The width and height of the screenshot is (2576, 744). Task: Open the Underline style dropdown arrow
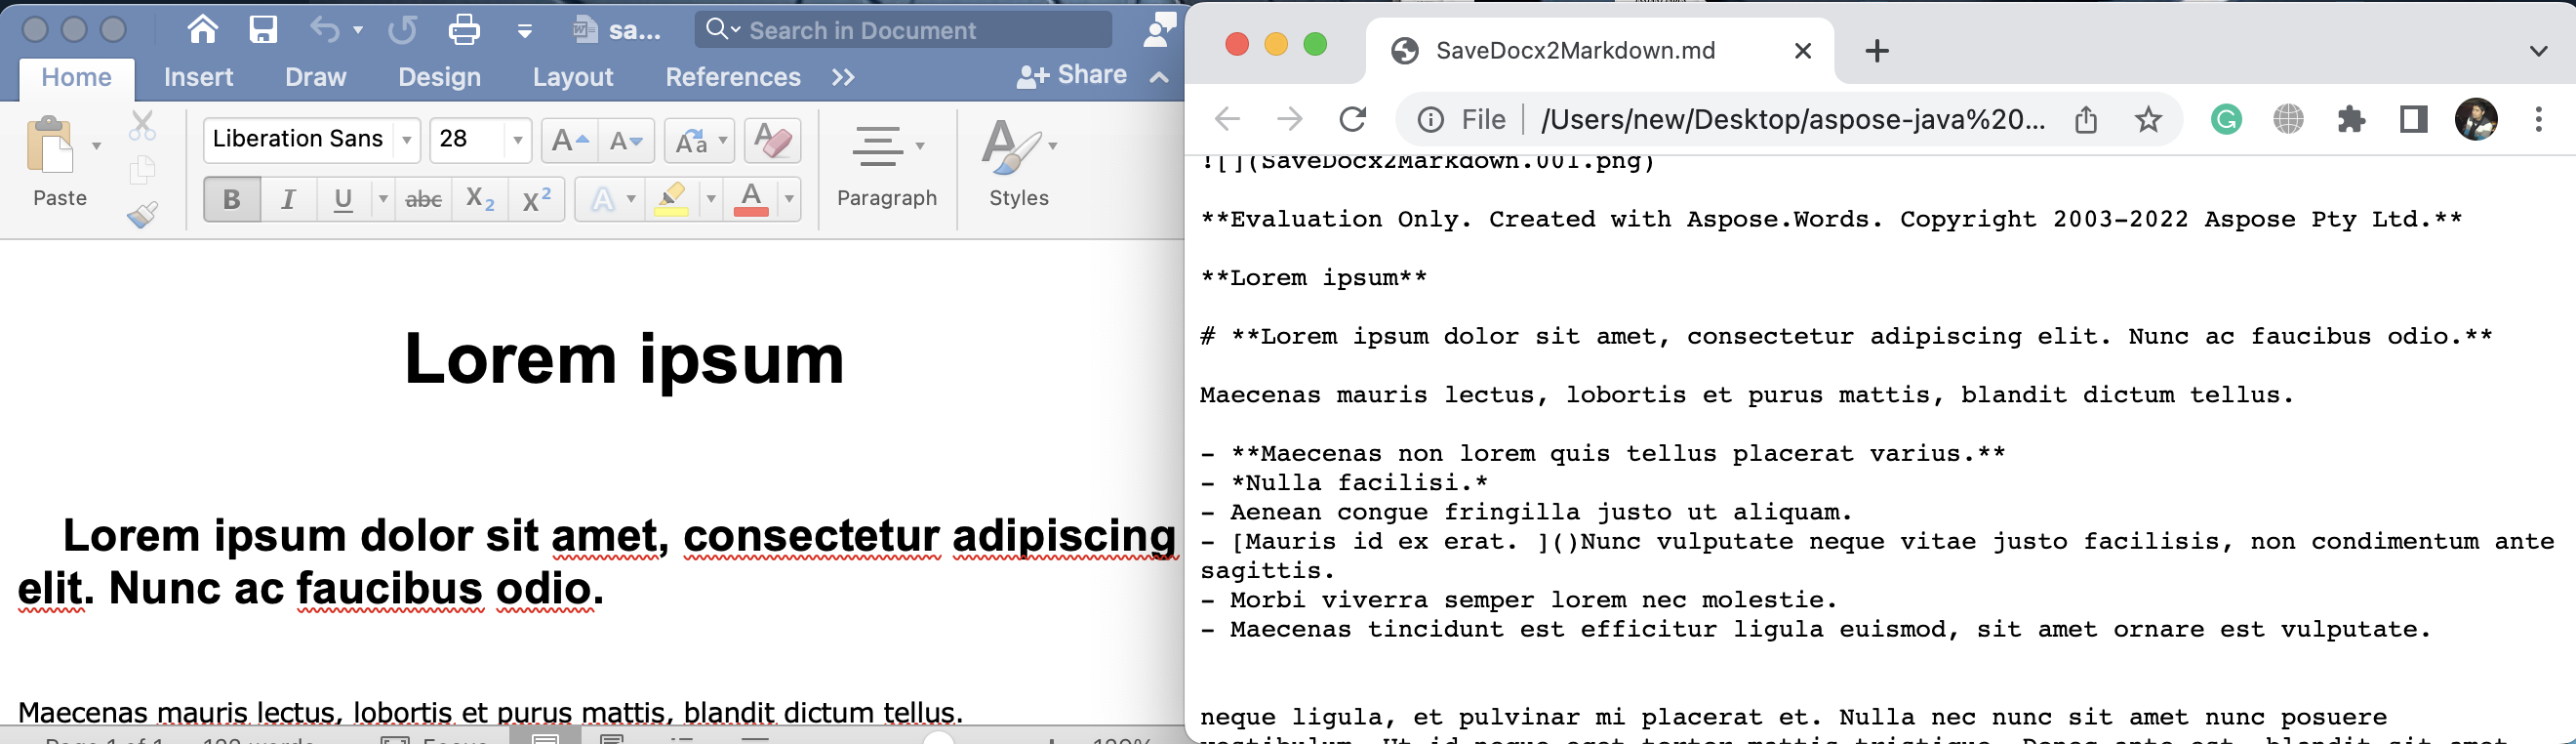pyautogui.click(x=382, y=200)
